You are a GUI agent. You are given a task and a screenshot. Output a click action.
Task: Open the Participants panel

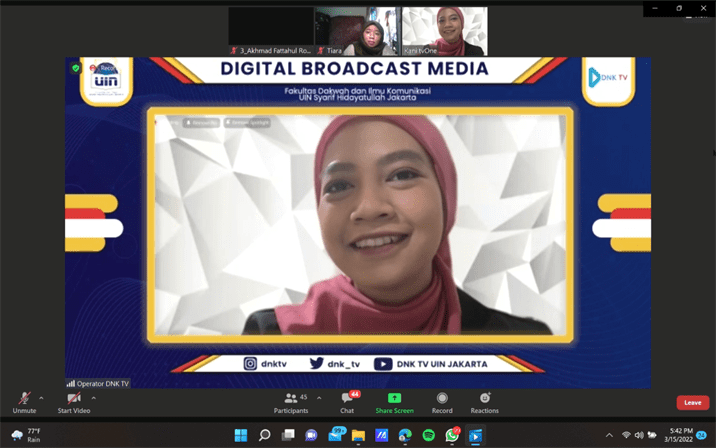coord(291,400)
